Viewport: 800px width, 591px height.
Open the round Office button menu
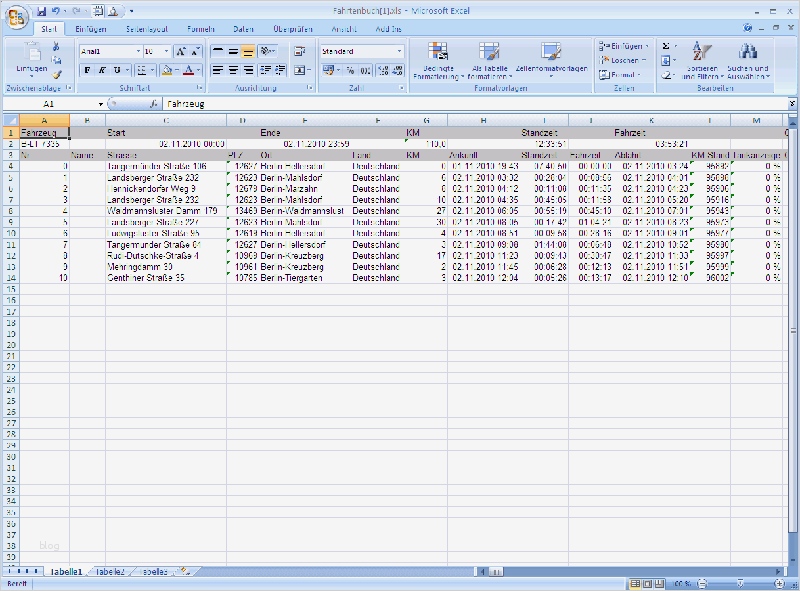pos(16,18)
